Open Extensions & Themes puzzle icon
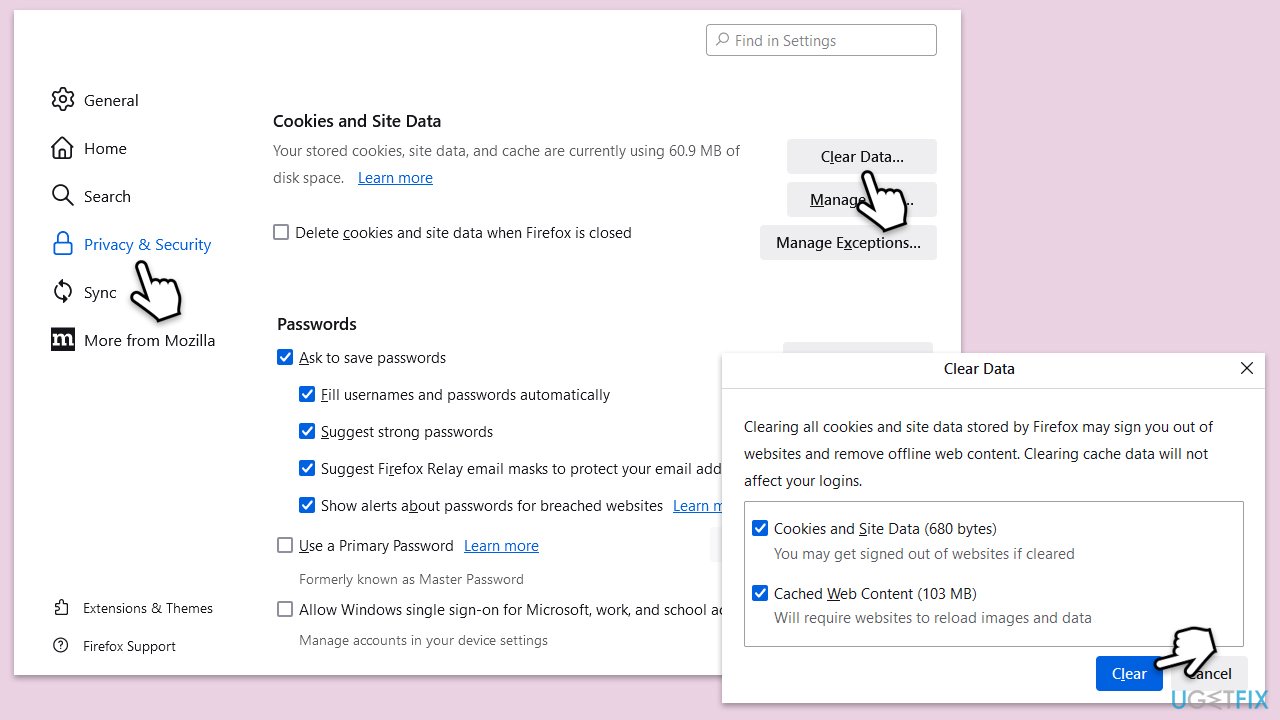The image size is (1280, 720). 62,608
